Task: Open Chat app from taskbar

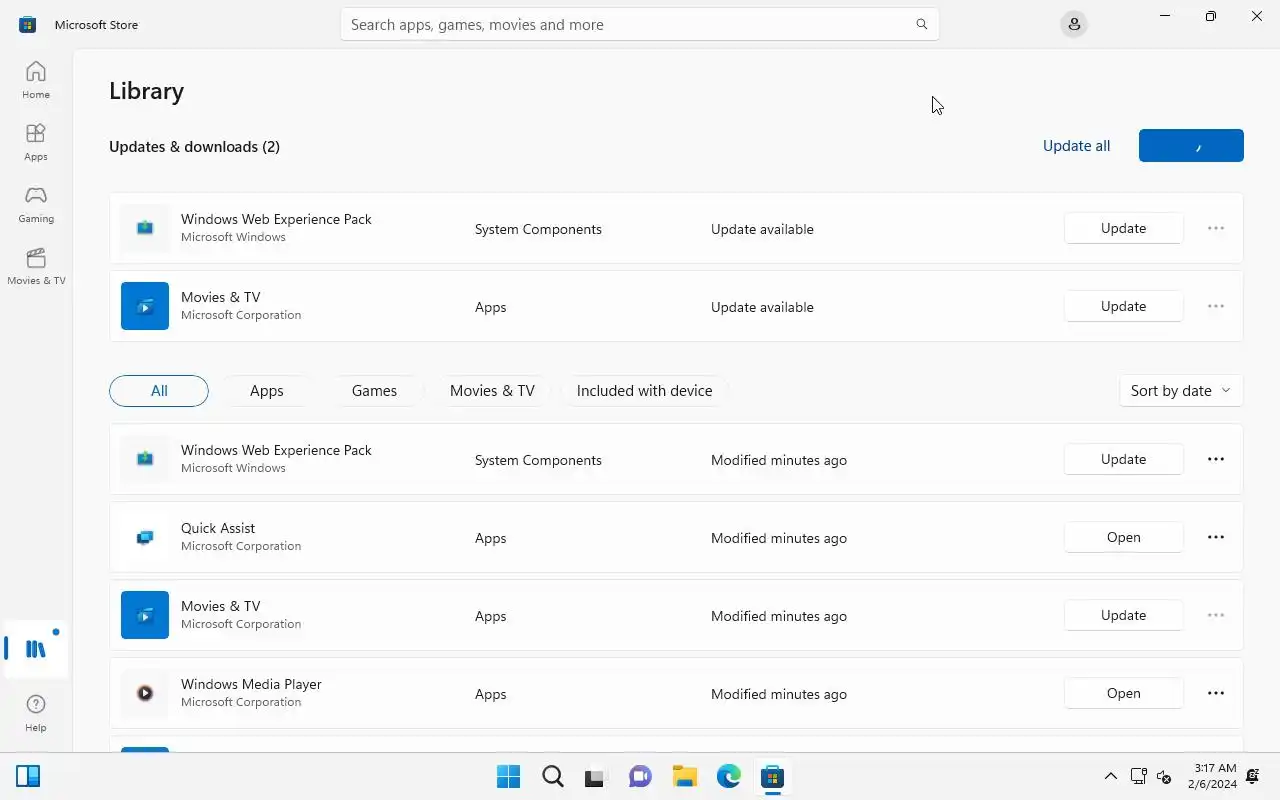Action: pyautogui.click(x=640, y=776)
